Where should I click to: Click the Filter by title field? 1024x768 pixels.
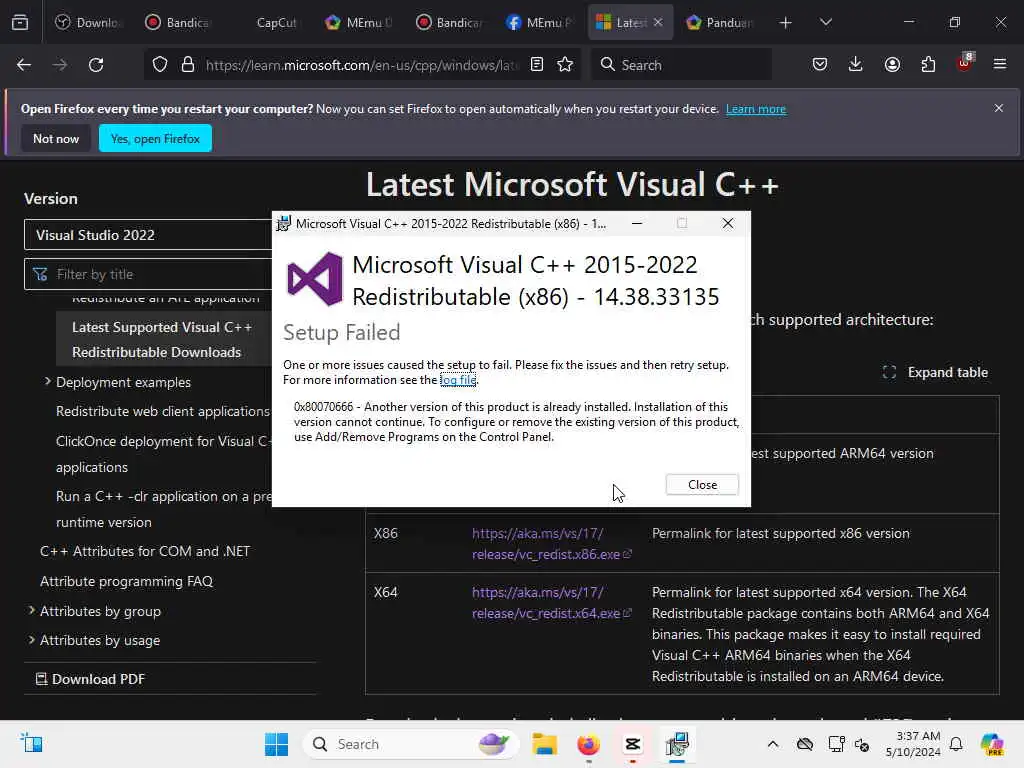pos(148,274)
